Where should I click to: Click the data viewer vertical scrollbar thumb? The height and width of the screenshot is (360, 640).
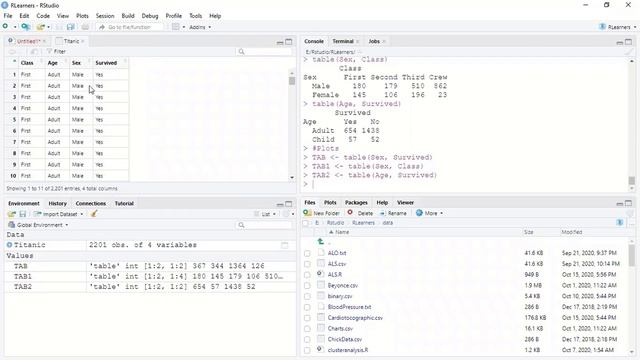tap(292, 81)
